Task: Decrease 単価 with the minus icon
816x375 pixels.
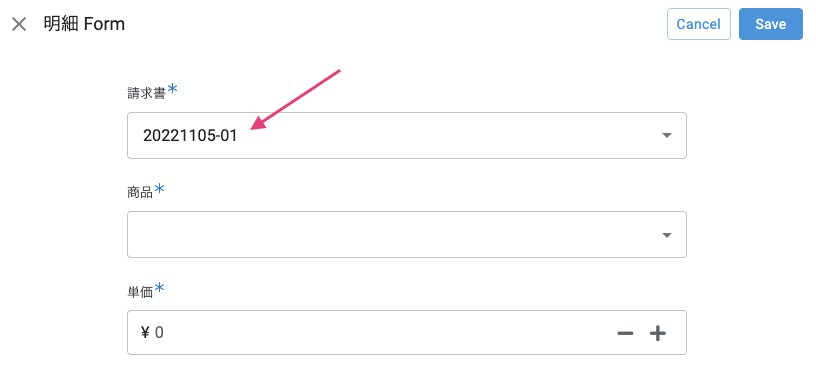Action: tap(625, 333)
